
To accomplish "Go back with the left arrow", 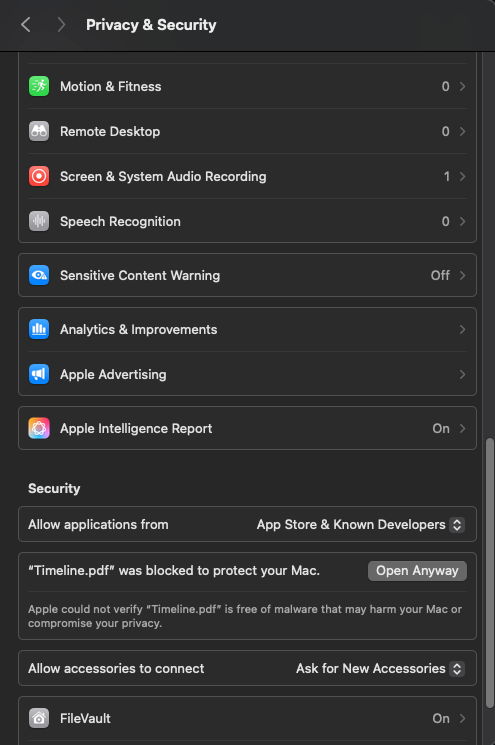I will pyautogui.click(x=26, y=25).
